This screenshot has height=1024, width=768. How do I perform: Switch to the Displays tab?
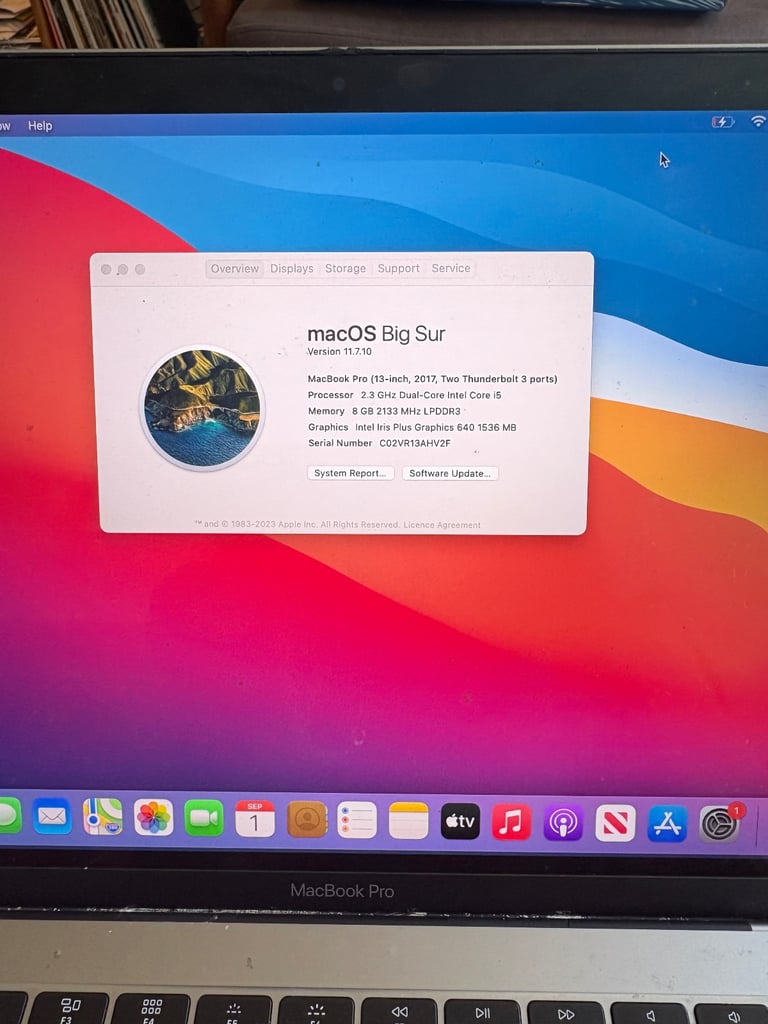coord(292,268)
